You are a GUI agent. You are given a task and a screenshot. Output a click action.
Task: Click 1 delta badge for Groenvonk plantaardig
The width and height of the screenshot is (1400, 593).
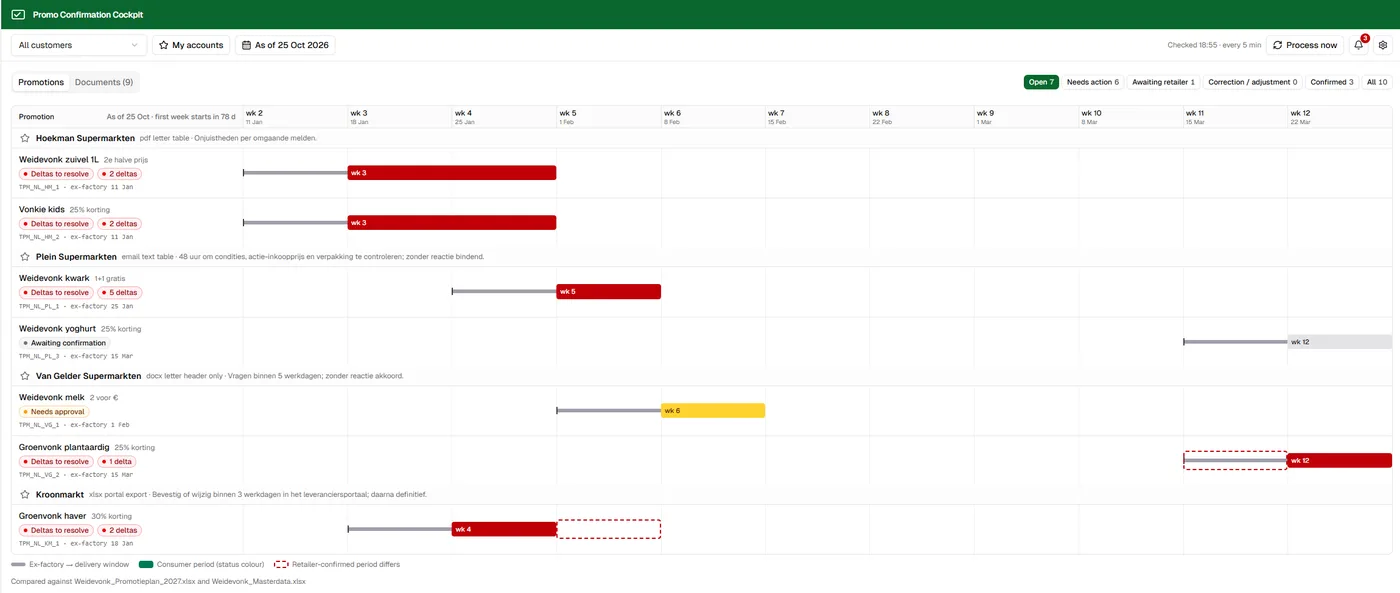pos(117,461)
